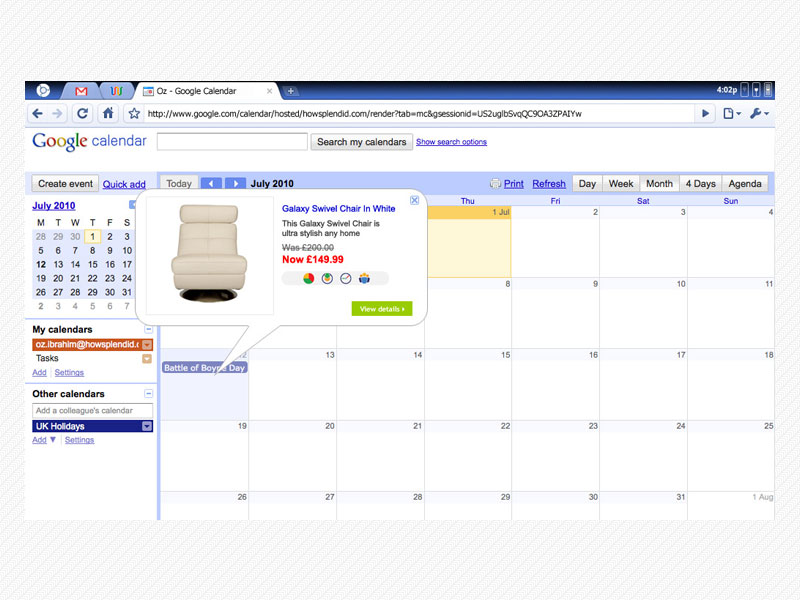This screenshot has height=600, width=800.
Task: Go forward to the next page
Action: coord(58,113)
